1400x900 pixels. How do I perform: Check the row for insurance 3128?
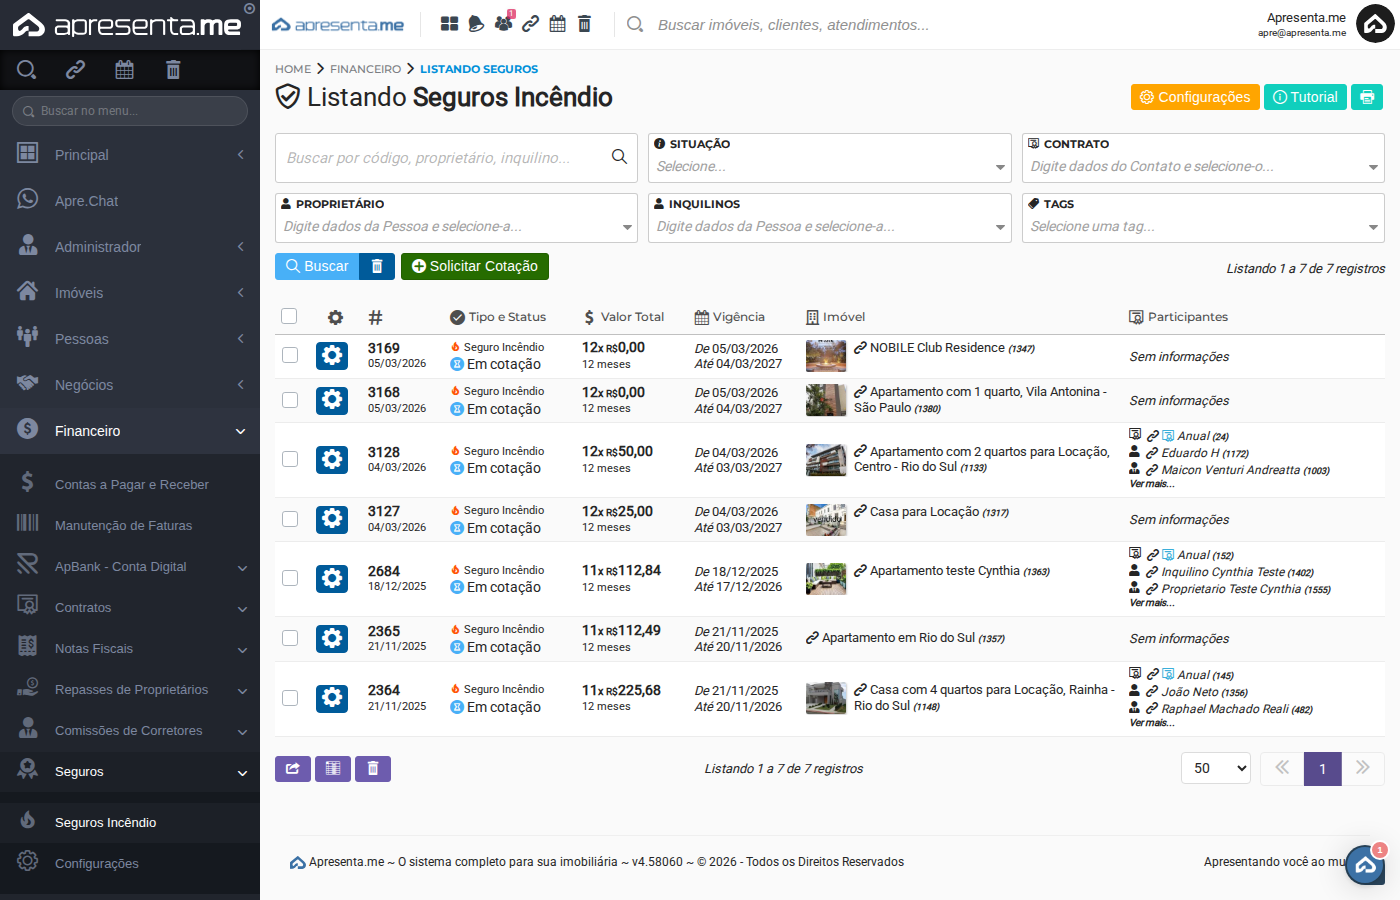[290, 459]
